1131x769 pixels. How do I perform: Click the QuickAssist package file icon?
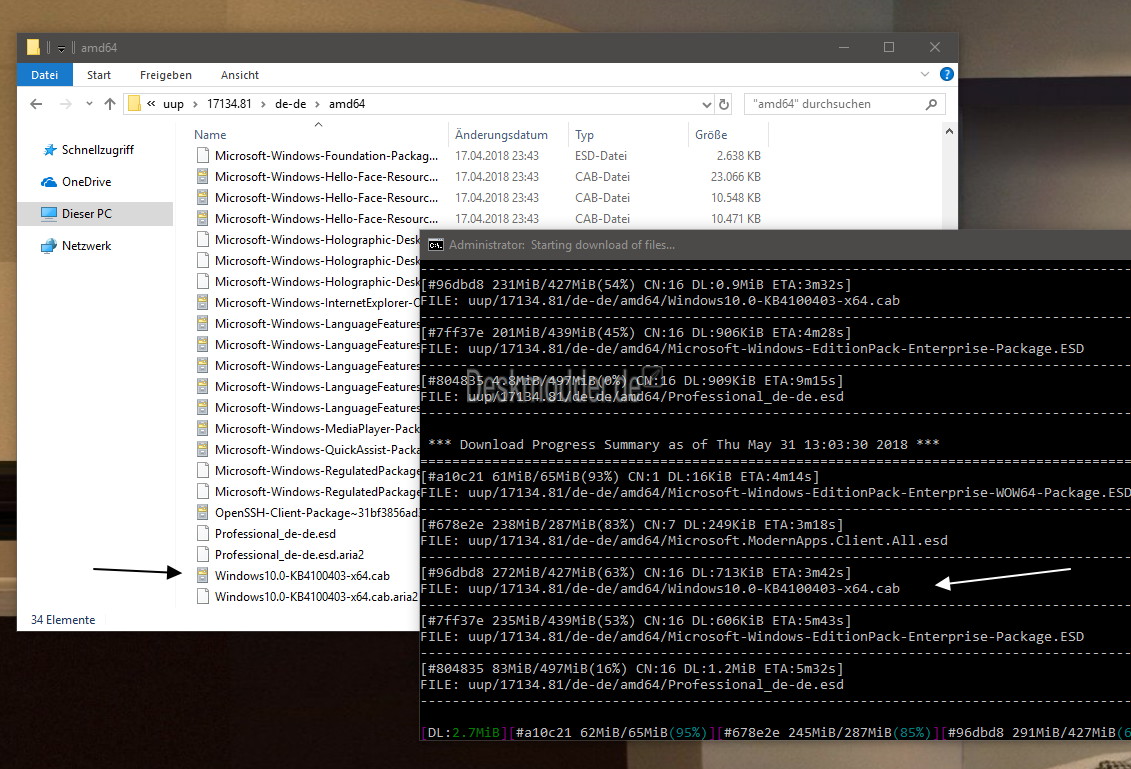(203, 449)
